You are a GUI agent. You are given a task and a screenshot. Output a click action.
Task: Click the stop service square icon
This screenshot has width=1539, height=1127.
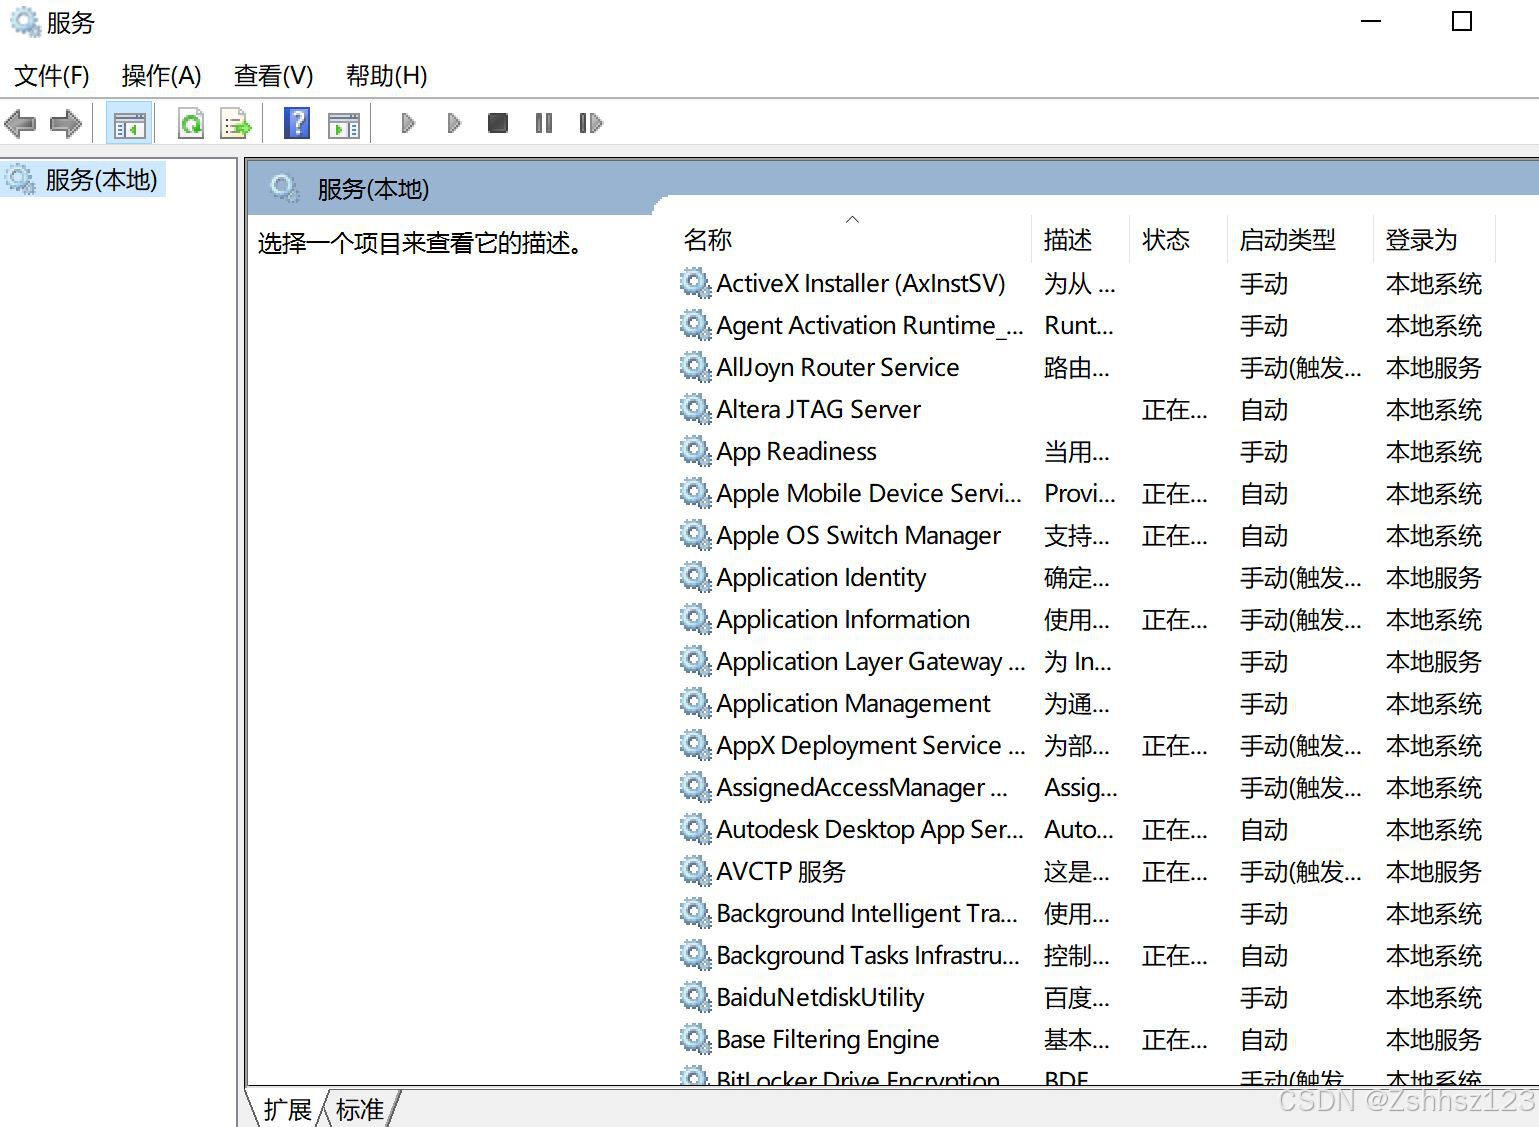pyautogui.click(x=497, y=123)
